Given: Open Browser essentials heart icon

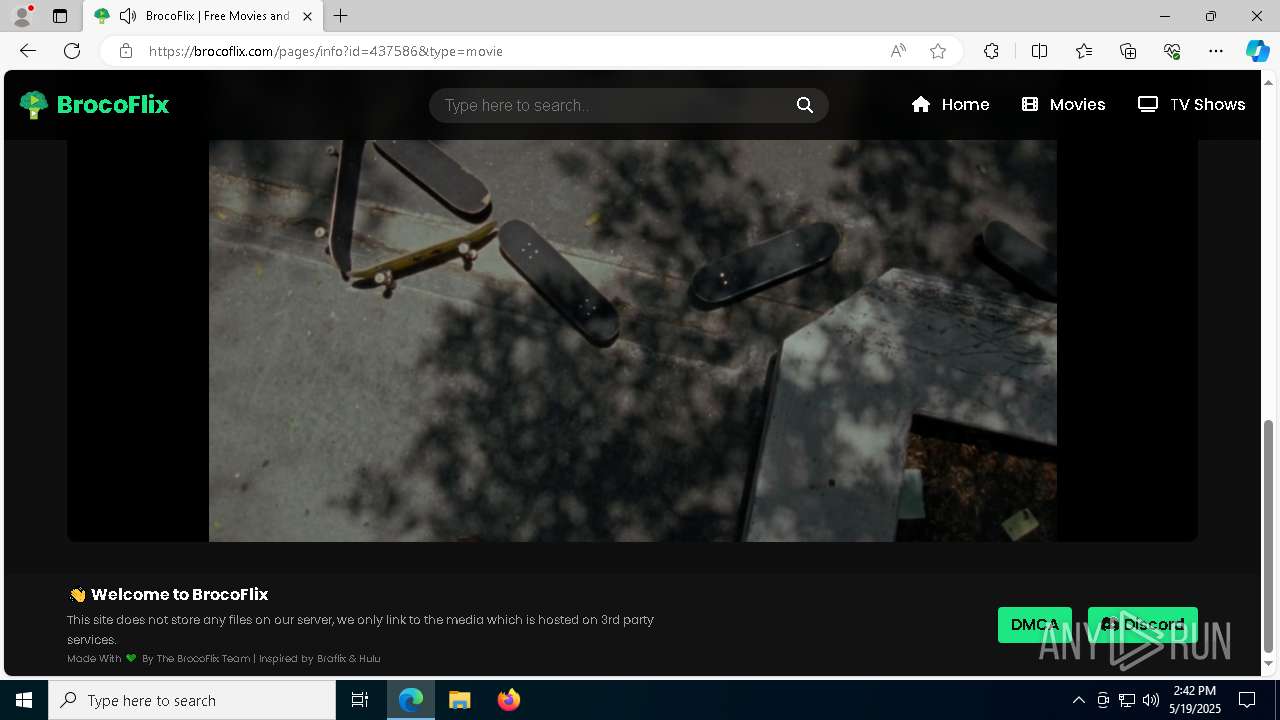Looking at the screenshot, I should click(x=1172, y=51).
